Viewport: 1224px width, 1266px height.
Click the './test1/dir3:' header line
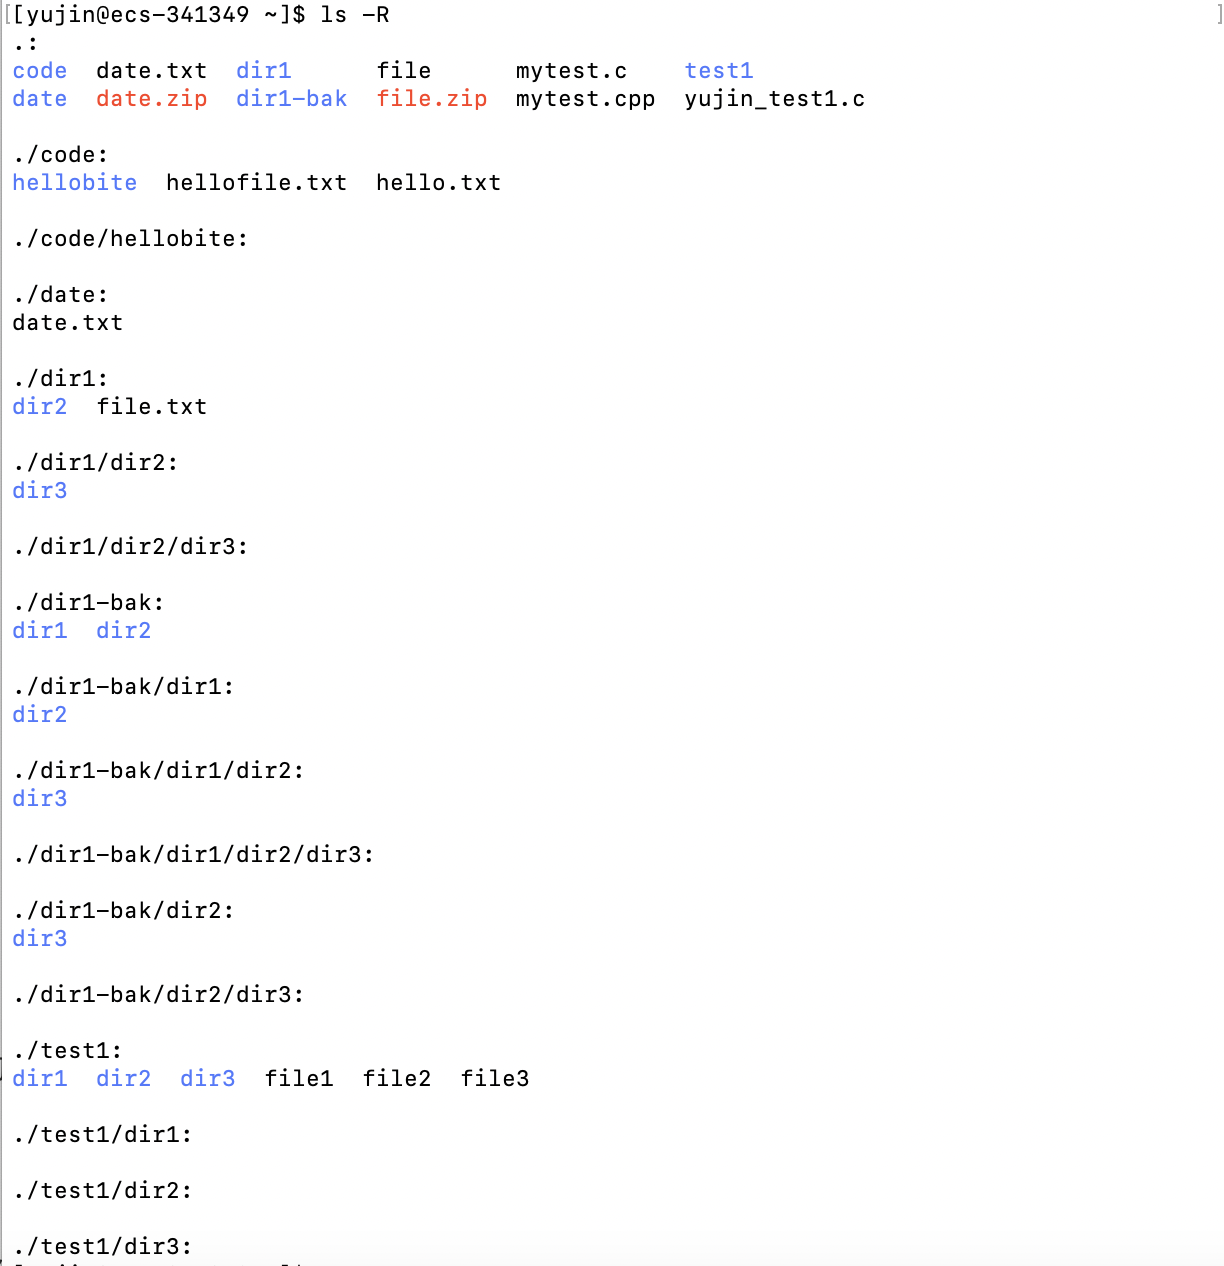[x=103, y=1247]
